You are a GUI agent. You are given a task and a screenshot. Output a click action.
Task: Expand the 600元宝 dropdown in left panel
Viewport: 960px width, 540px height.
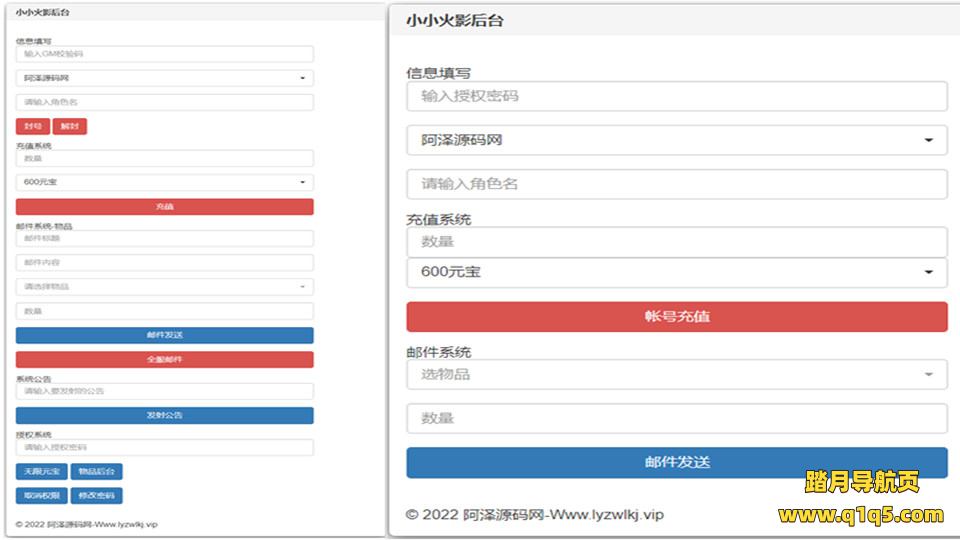pos(164,182)
